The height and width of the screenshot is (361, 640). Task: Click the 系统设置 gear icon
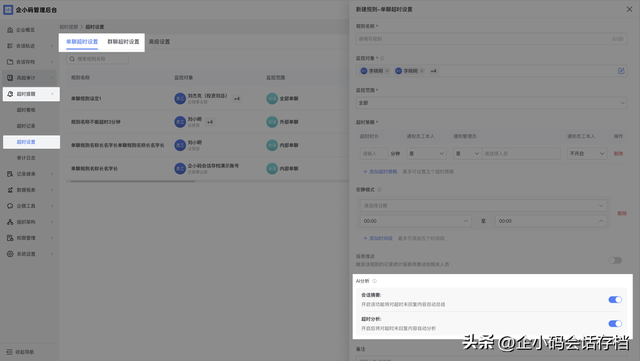point(10,254)
